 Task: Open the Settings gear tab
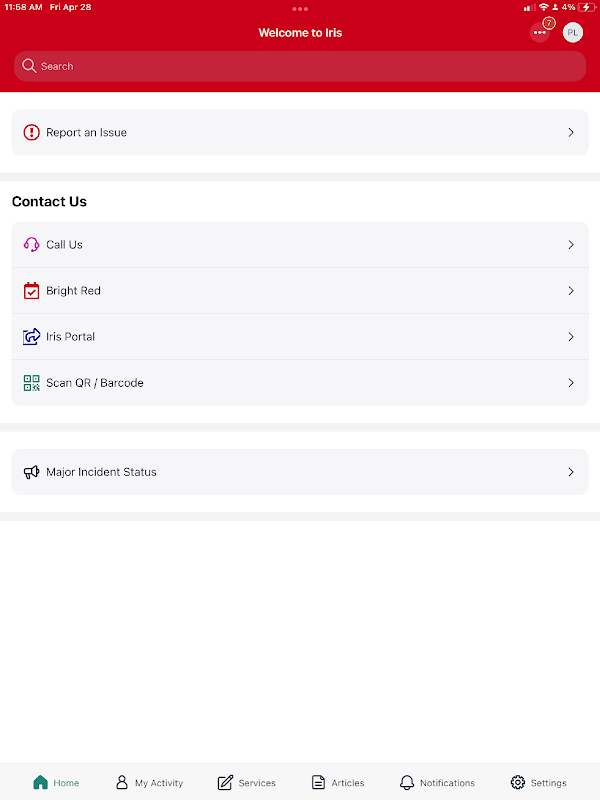pos(538,782)
